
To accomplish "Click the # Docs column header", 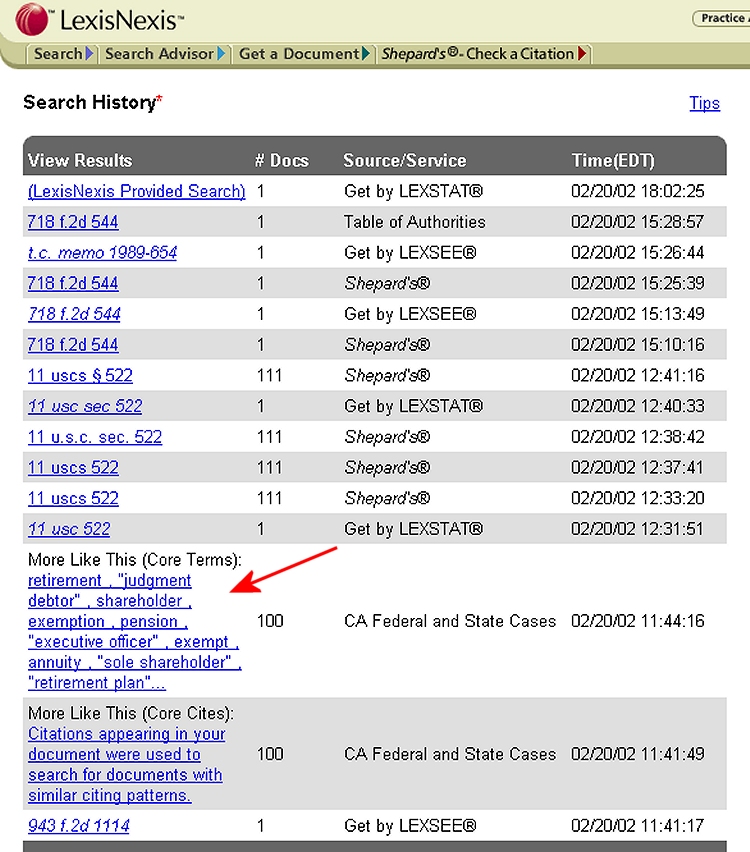I will (x=282, y=160).
